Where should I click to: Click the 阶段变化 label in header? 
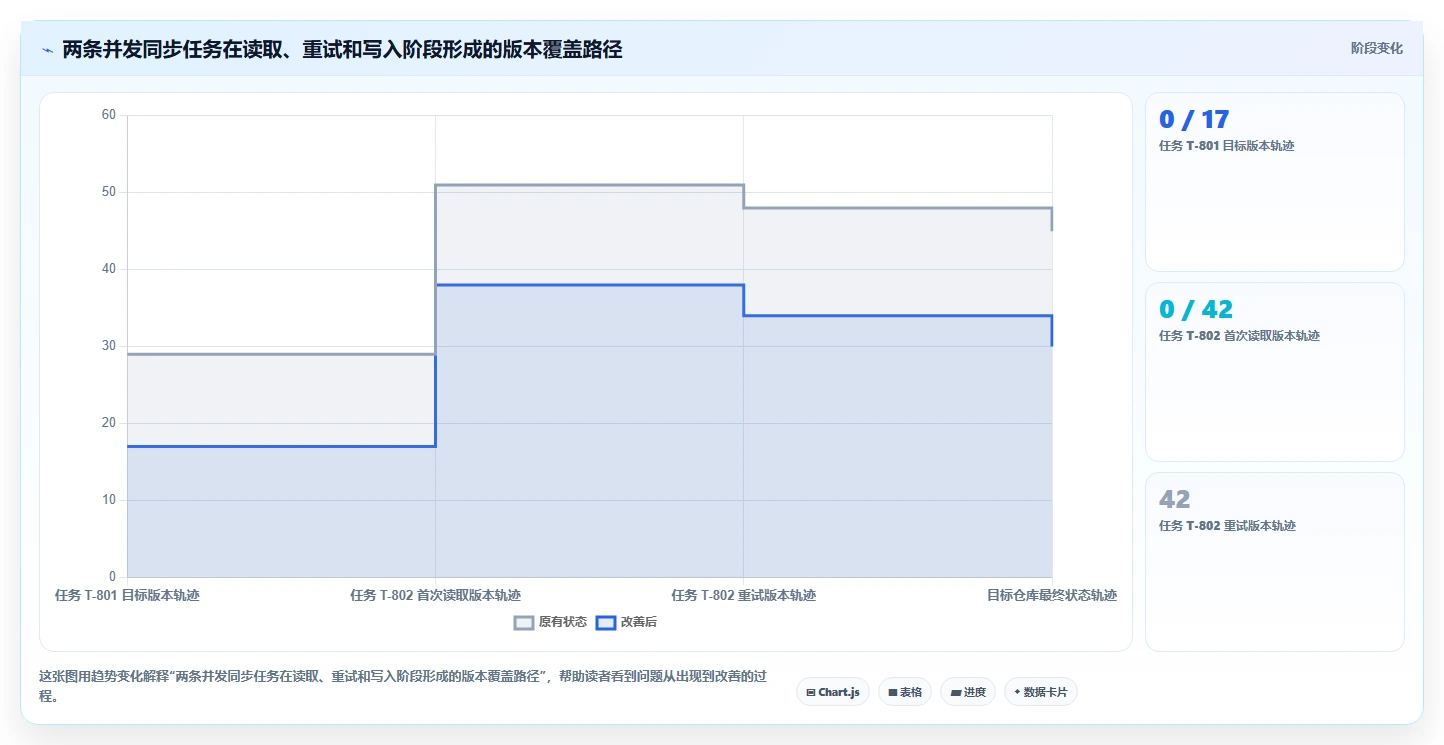(x=1377, y=48)
